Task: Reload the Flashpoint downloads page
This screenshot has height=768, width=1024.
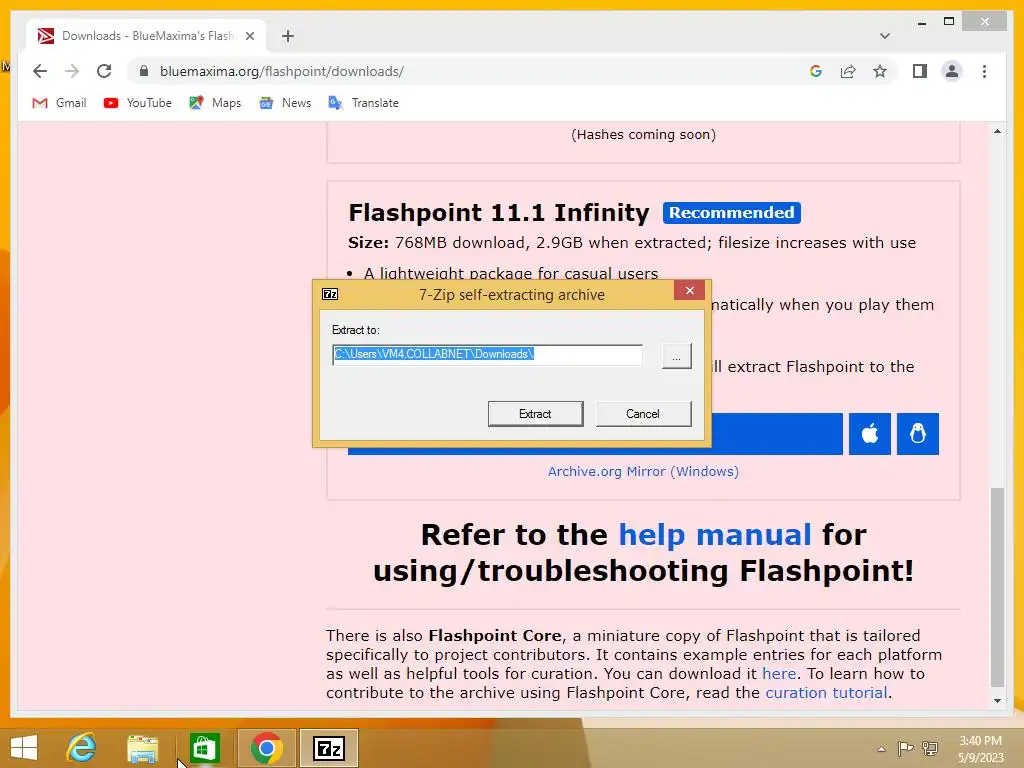Action: pos(104,71)
